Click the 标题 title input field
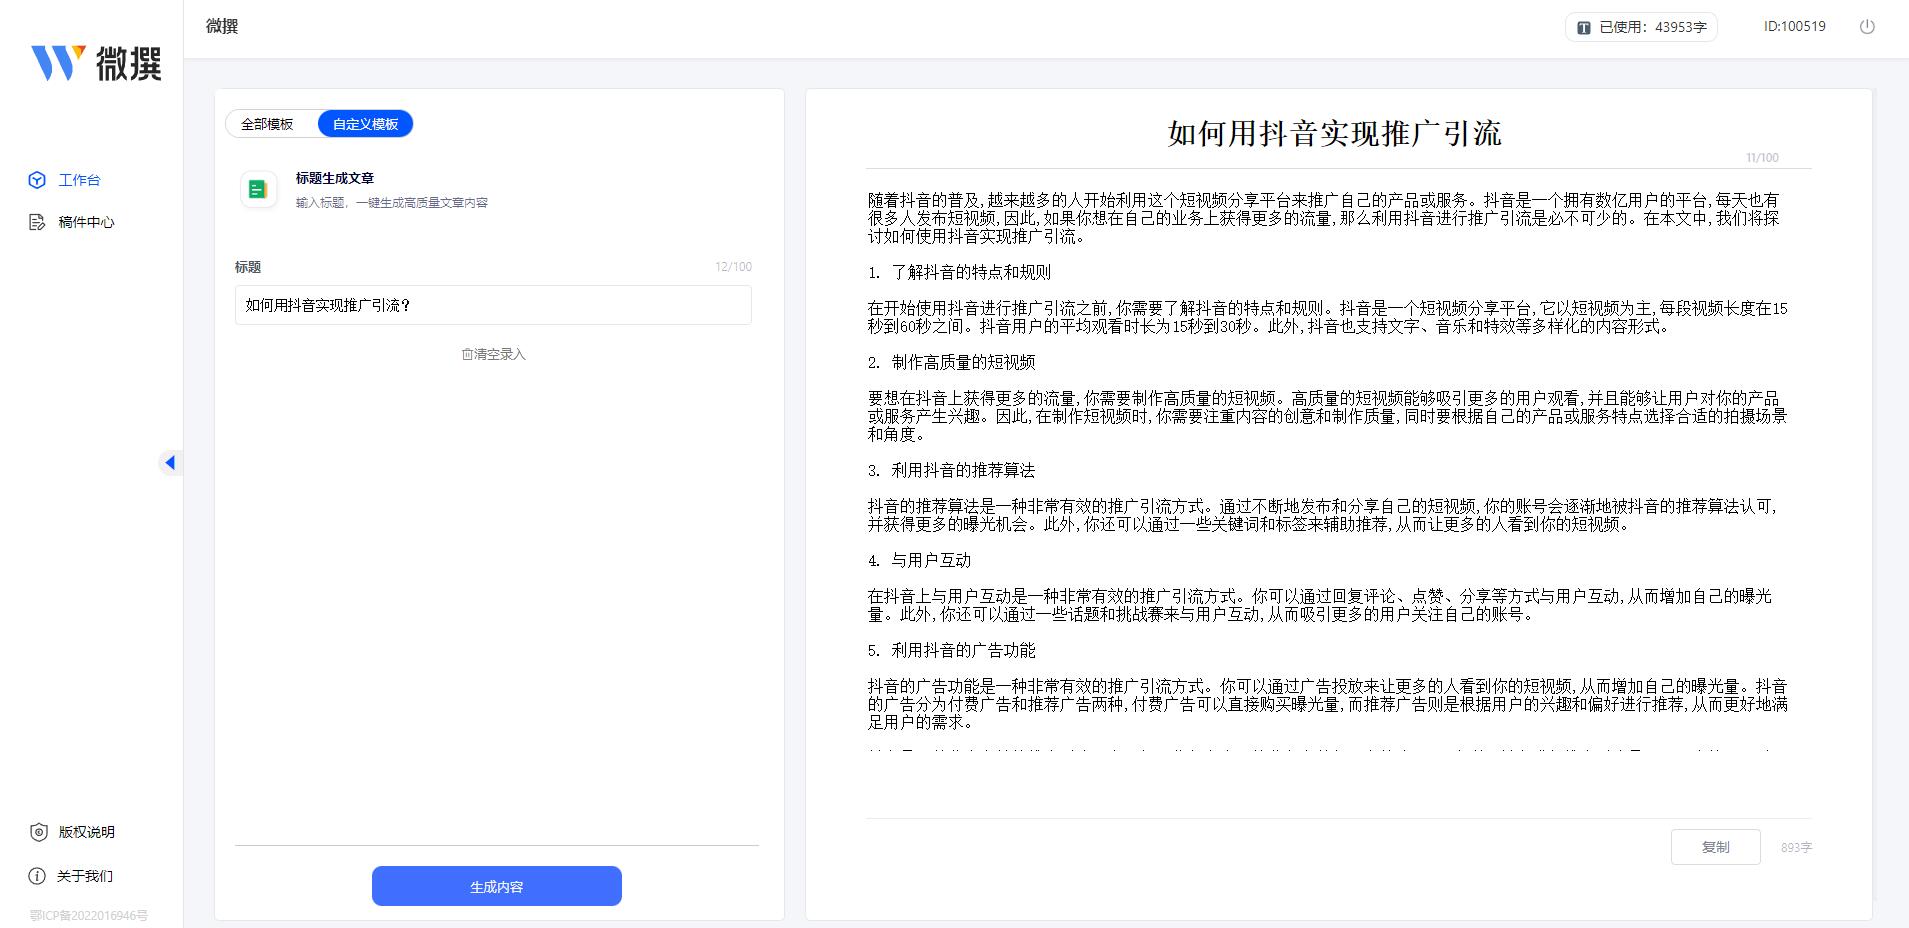This screenshot has width=1909, height=928. tap(492, 305)
